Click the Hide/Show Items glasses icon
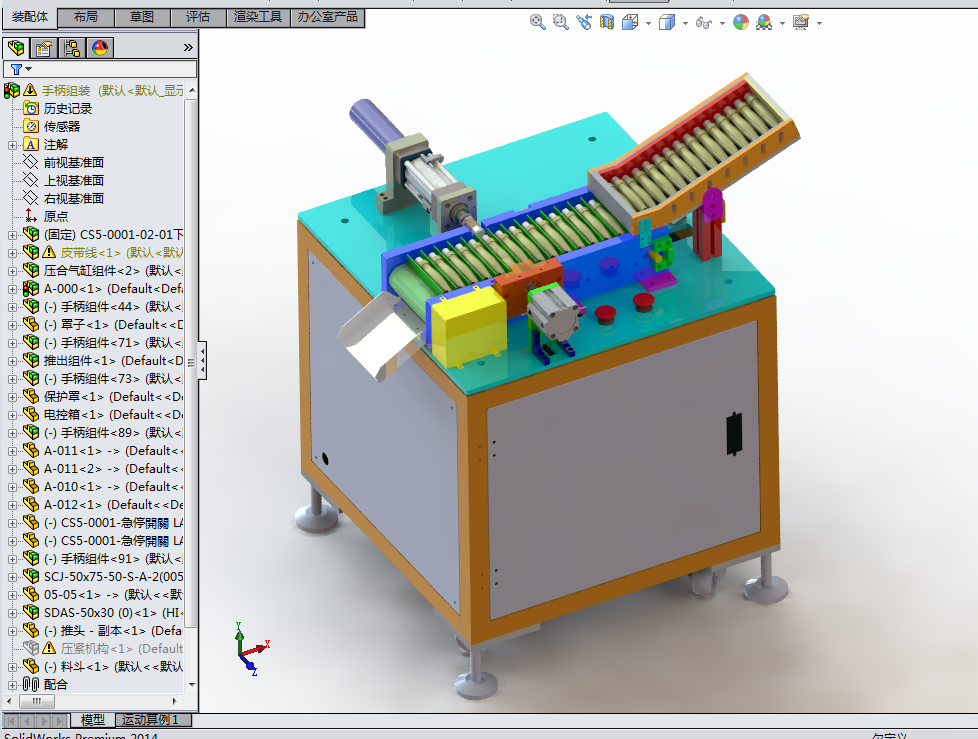Image resolution: width=978 pixels, height=739 pixels. coord(704,23)
